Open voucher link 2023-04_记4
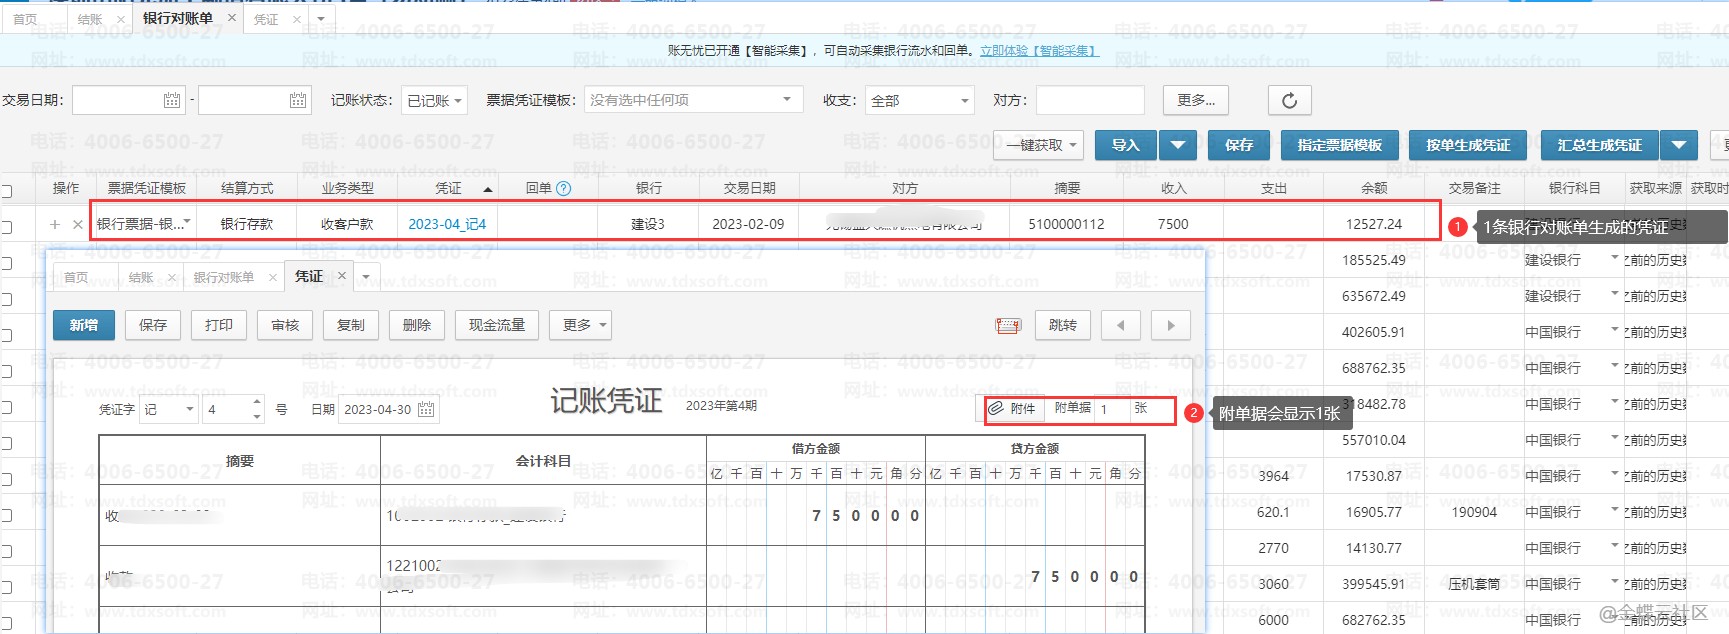 point(447,224)
